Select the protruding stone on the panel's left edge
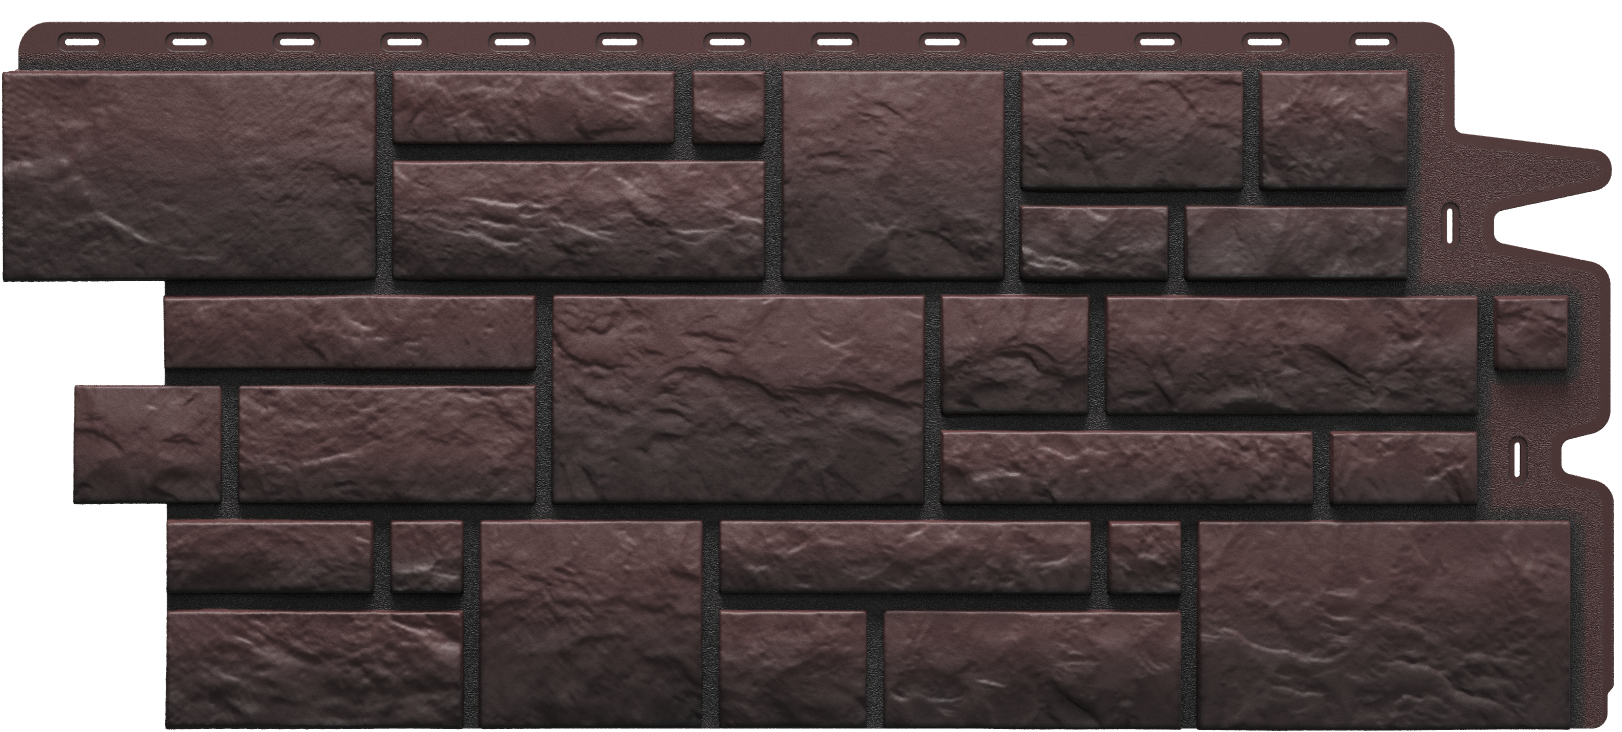 (x=147, y=443)
